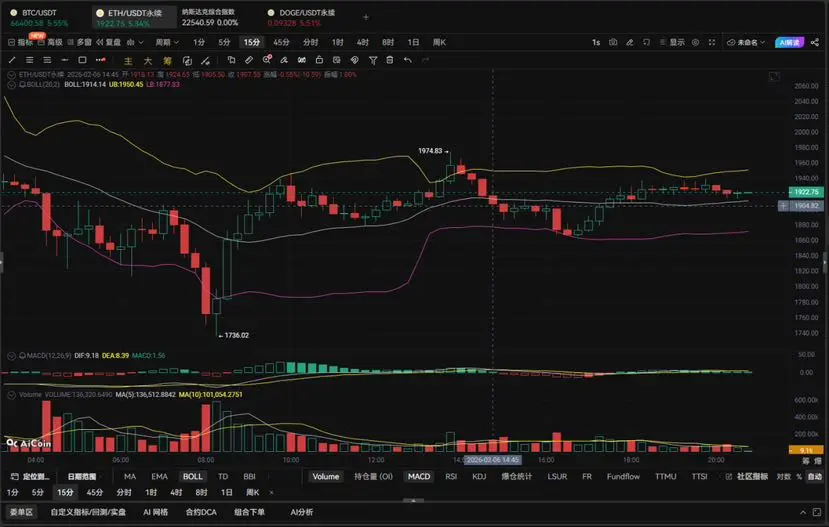This screenshot has width=829, height=527.
Task: Click the chart settings gear icon
Action: [x=695, y=42]
